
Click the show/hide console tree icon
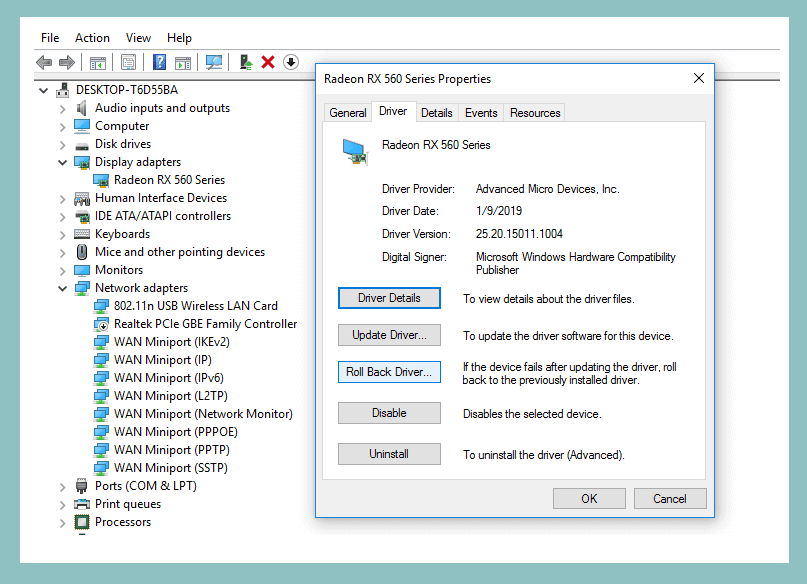point(98,62)
